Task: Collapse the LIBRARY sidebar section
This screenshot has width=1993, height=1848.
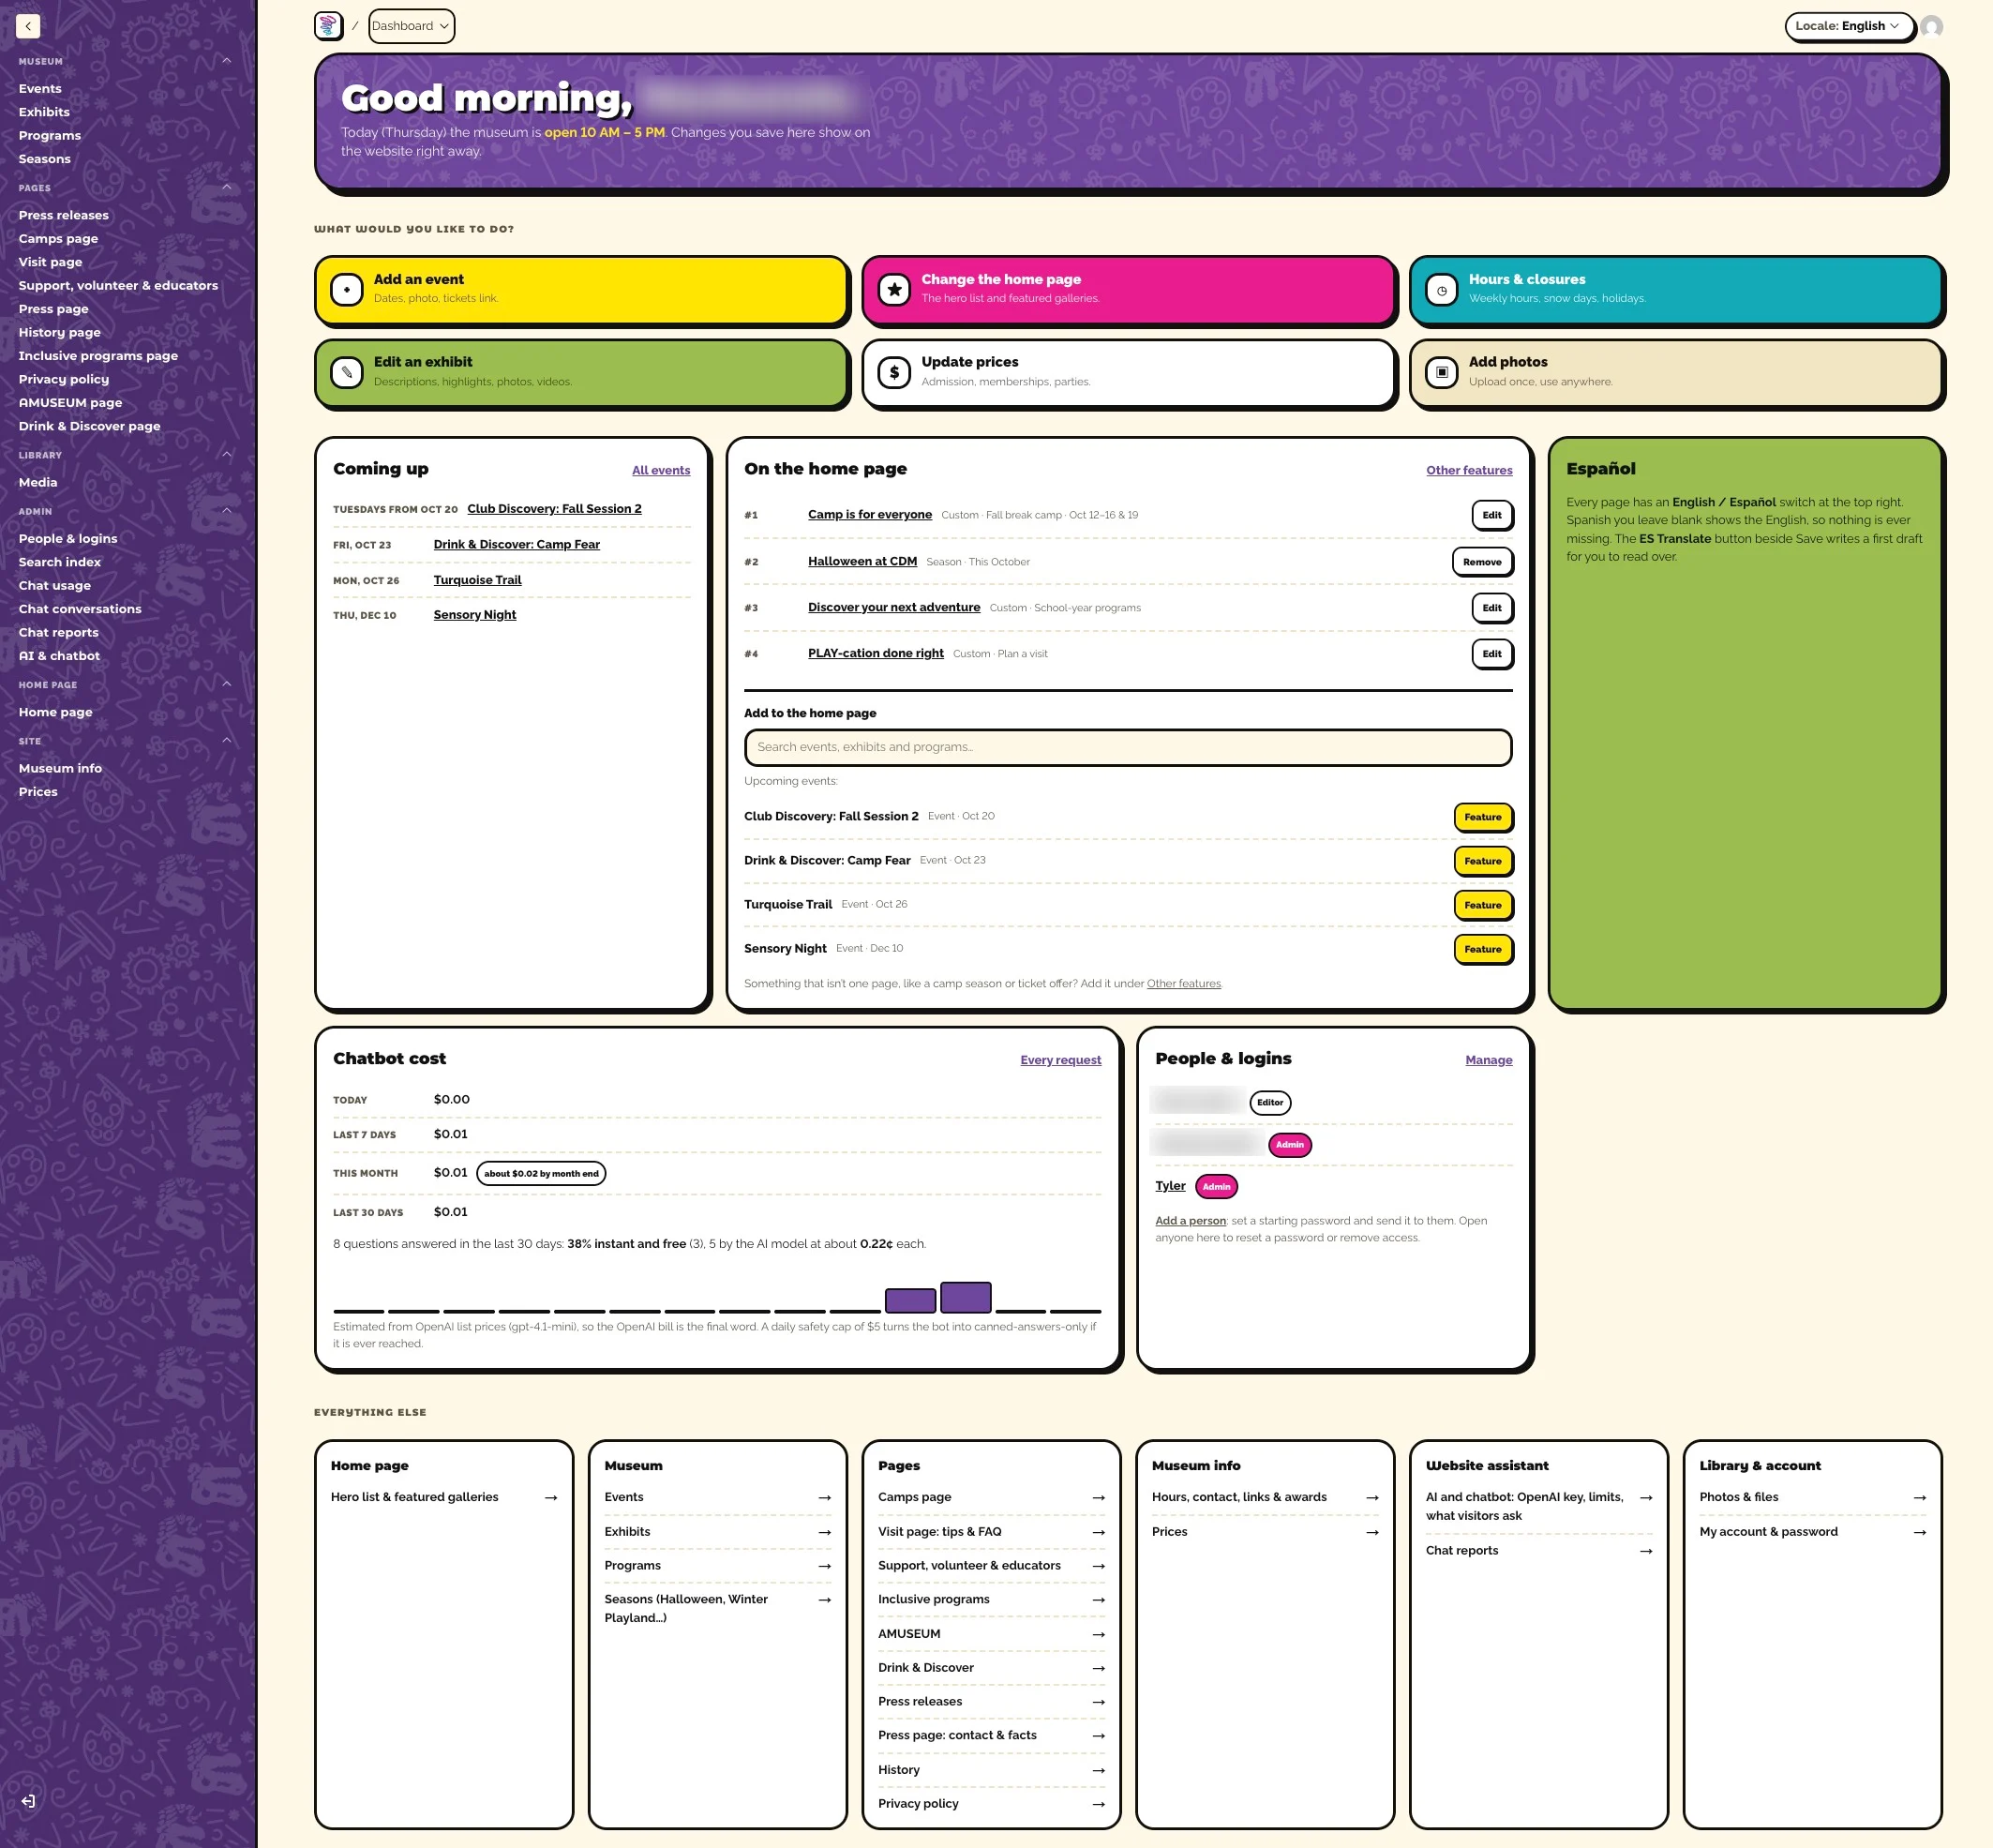Action: pyautogui.click(x=227, y=454)
